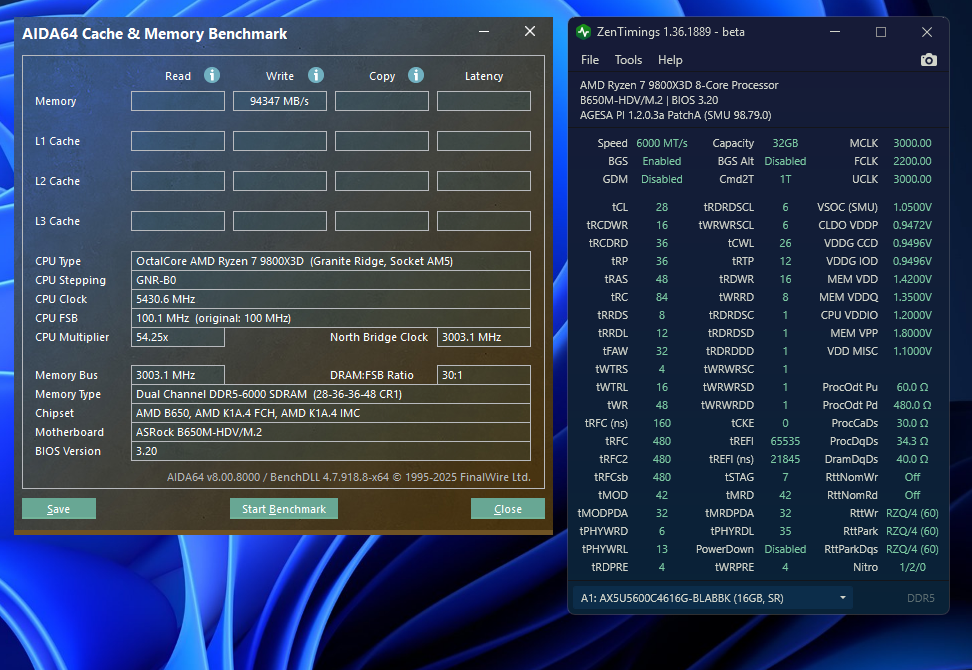Click the Memory Type DDR5-6000 field
This screenshot has width=972, height=670.
330,394
